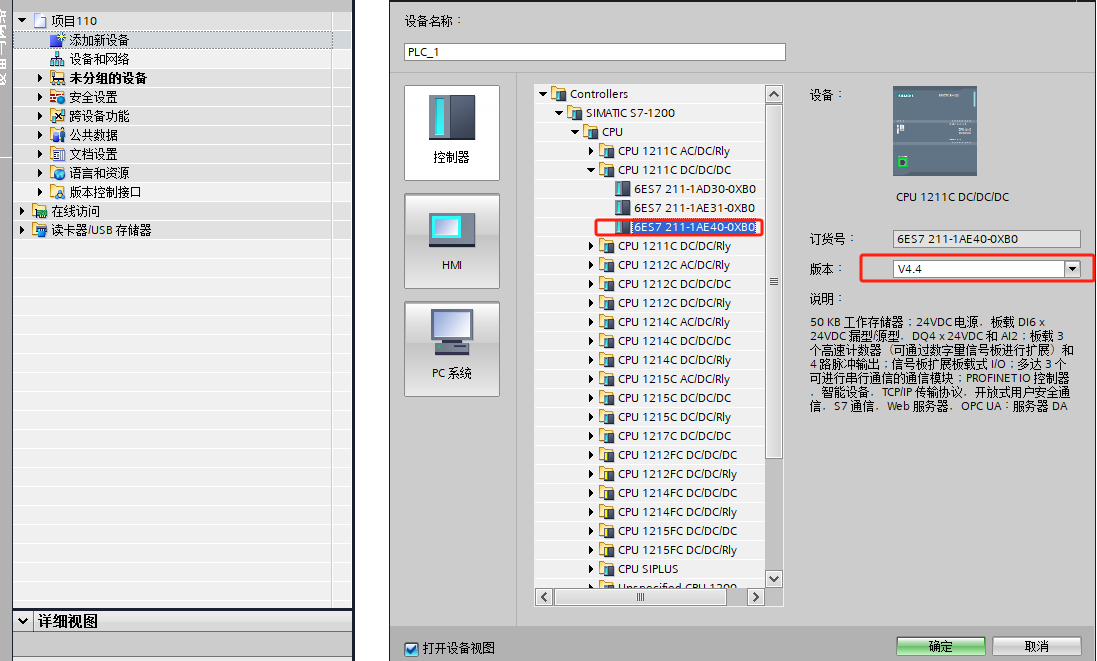Click the SIMATIC S7-1200 folder icon
Screen dimensions: 1097x661
pyautogui.click(x=574, y=112)
